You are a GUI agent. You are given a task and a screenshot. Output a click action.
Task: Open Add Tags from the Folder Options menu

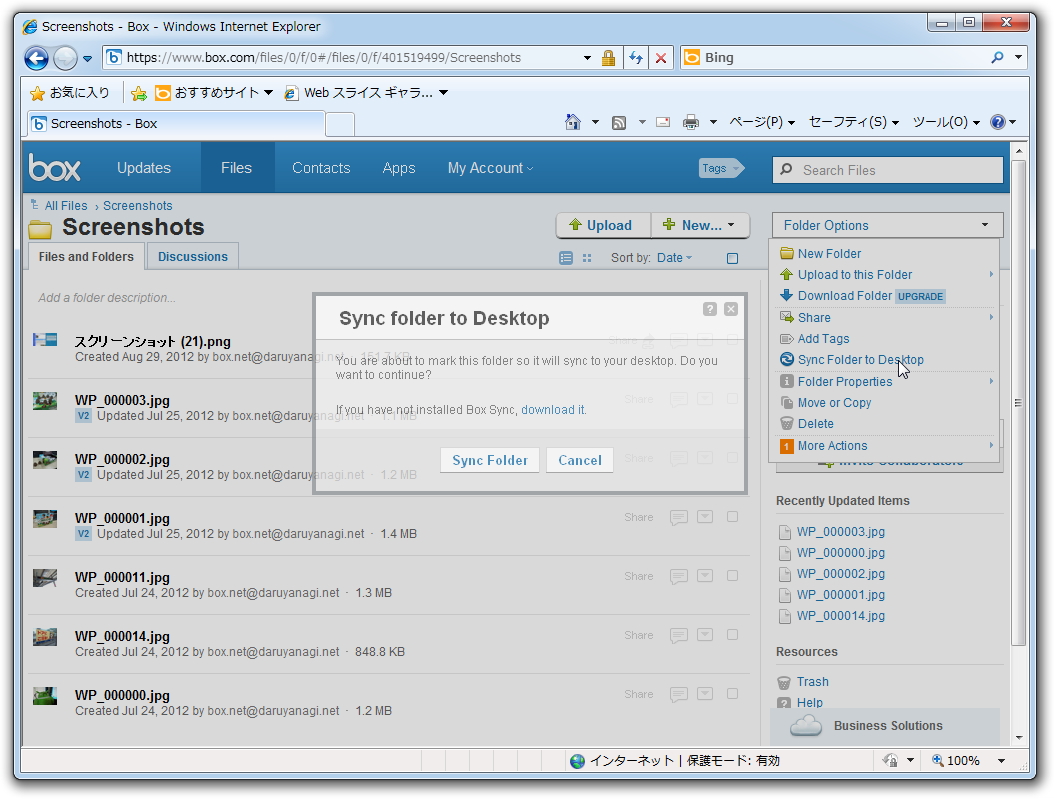point(823,338)
